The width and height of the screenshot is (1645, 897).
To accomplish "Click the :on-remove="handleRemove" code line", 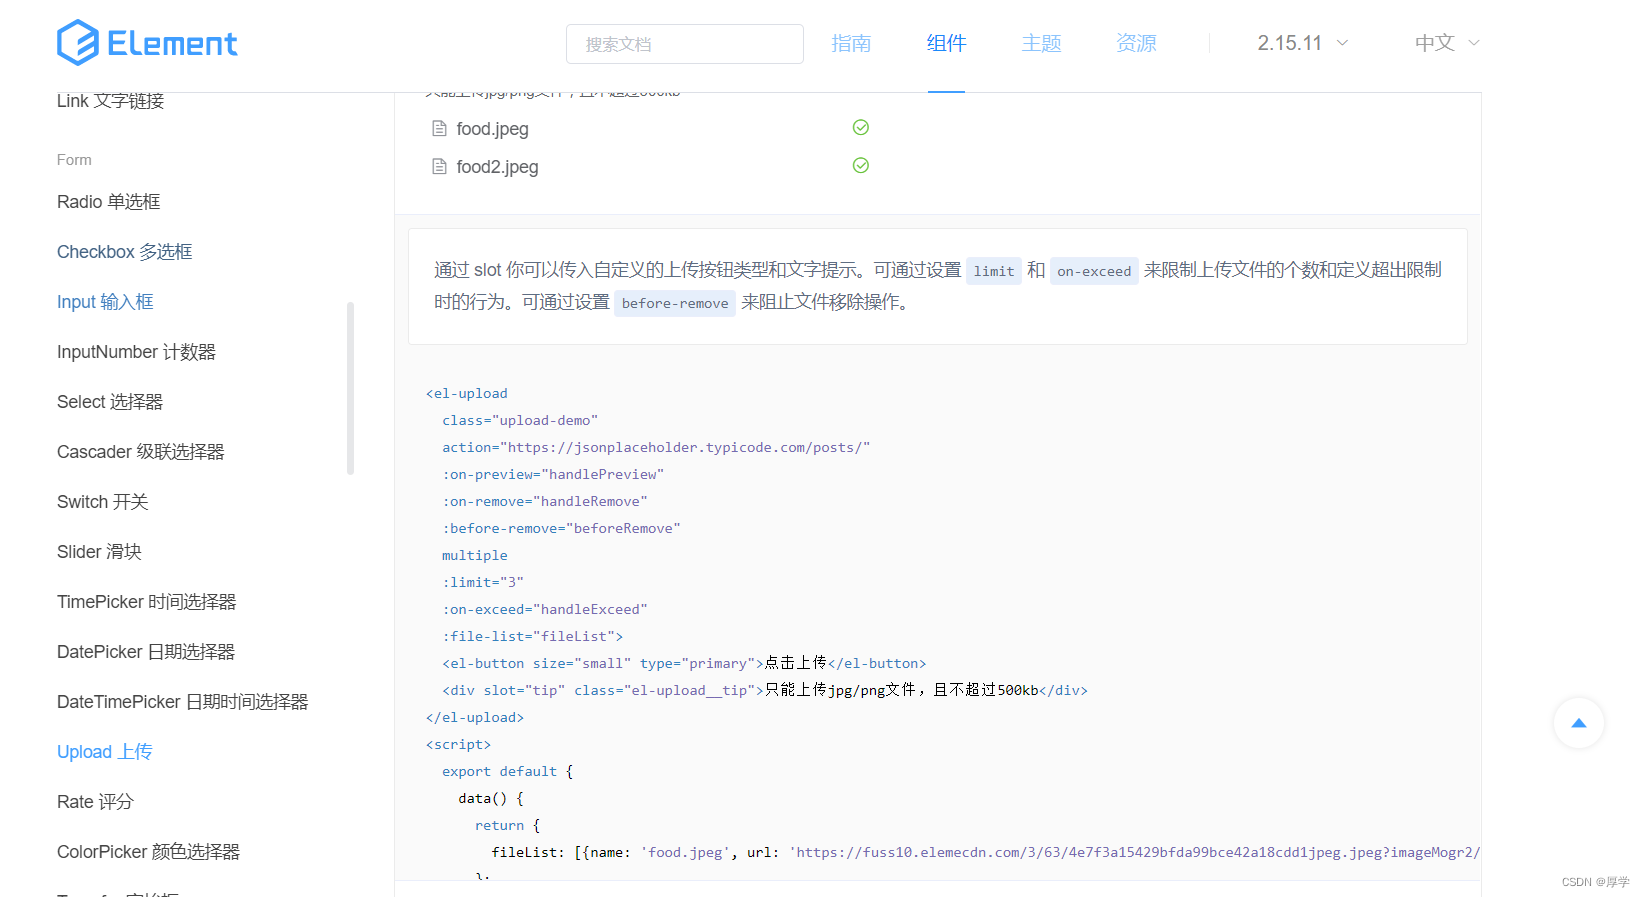I will [545, 502].
